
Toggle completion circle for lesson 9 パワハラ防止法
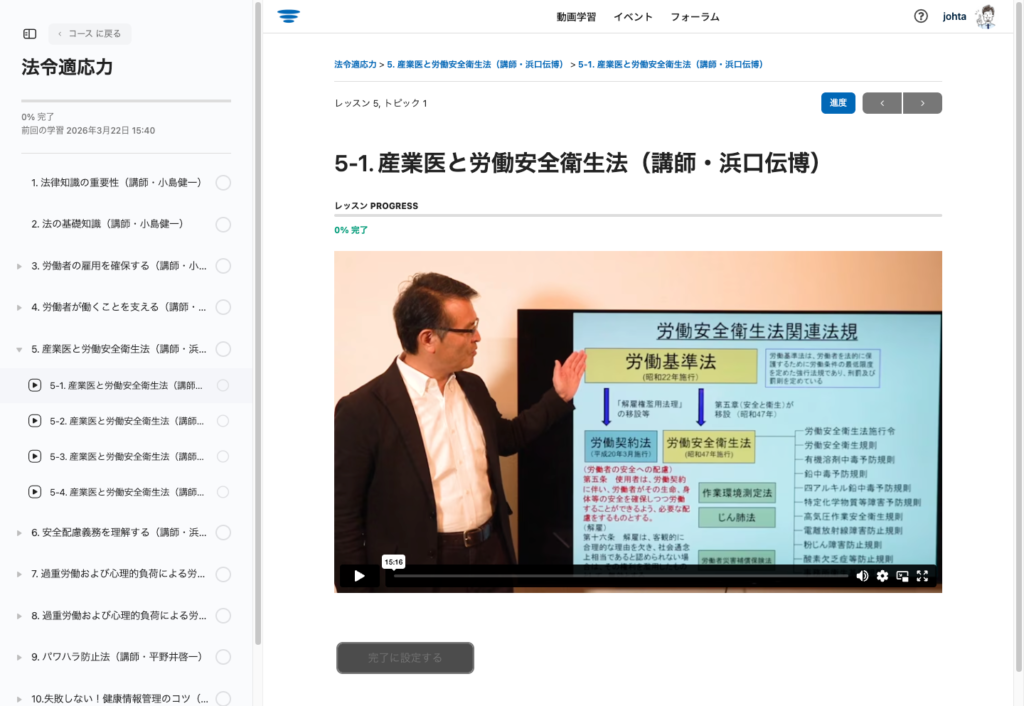[223, 657]
